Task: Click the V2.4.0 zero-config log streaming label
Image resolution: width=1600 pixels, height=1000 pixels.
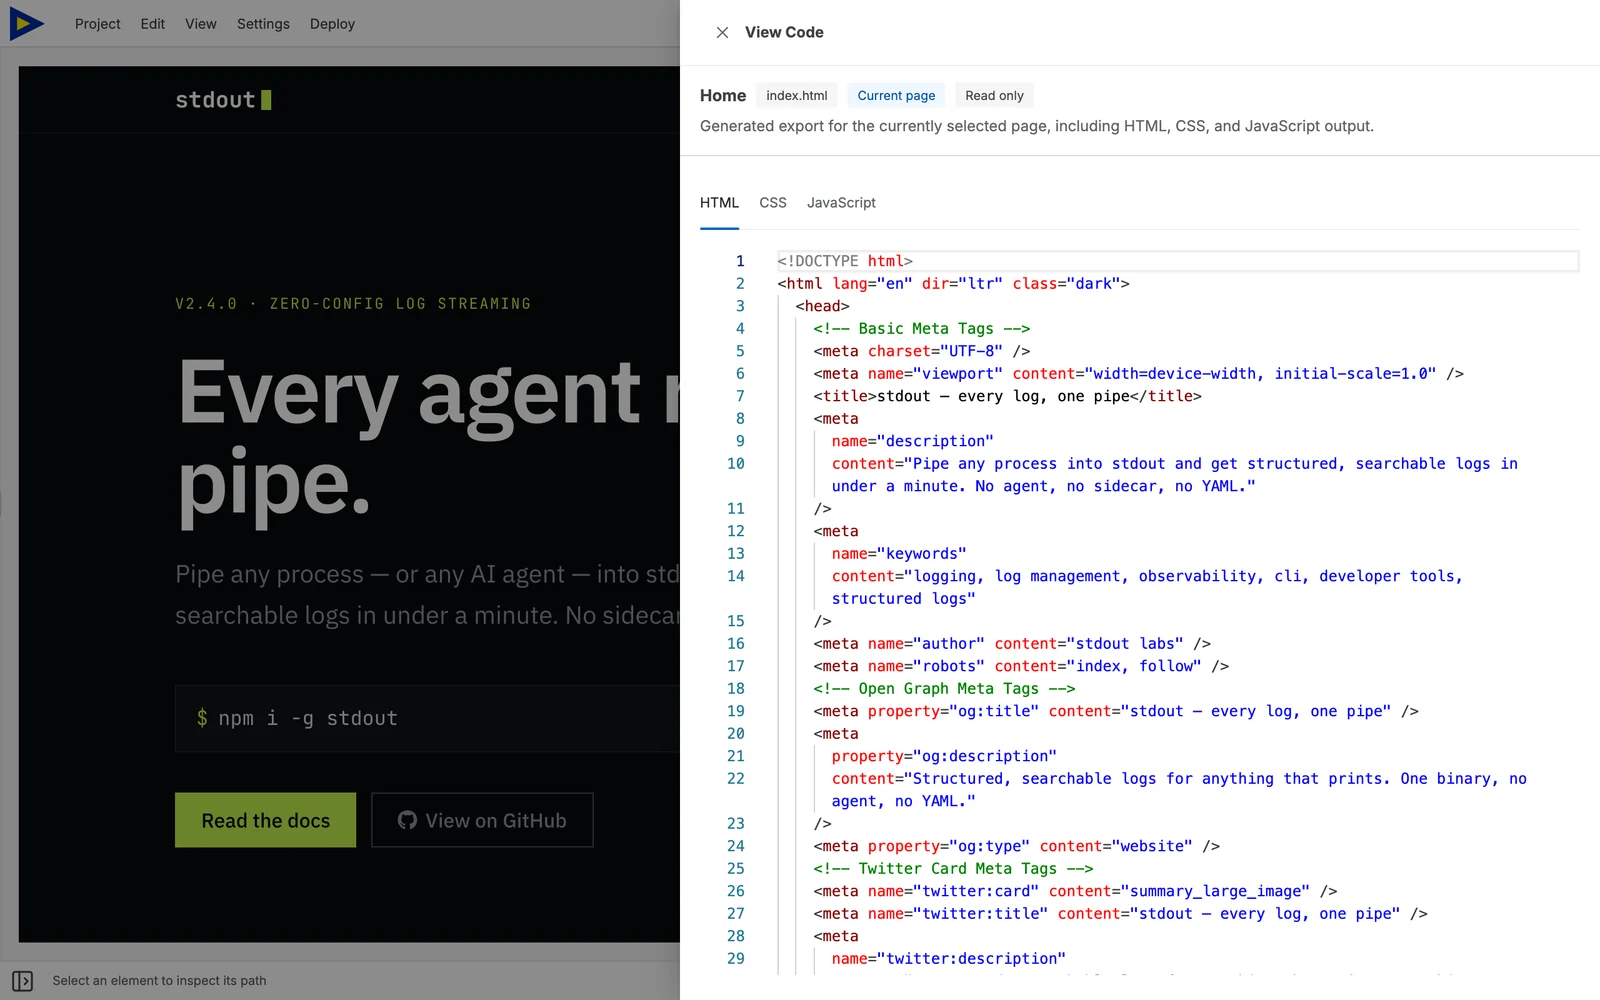Action: pos(353,304)
